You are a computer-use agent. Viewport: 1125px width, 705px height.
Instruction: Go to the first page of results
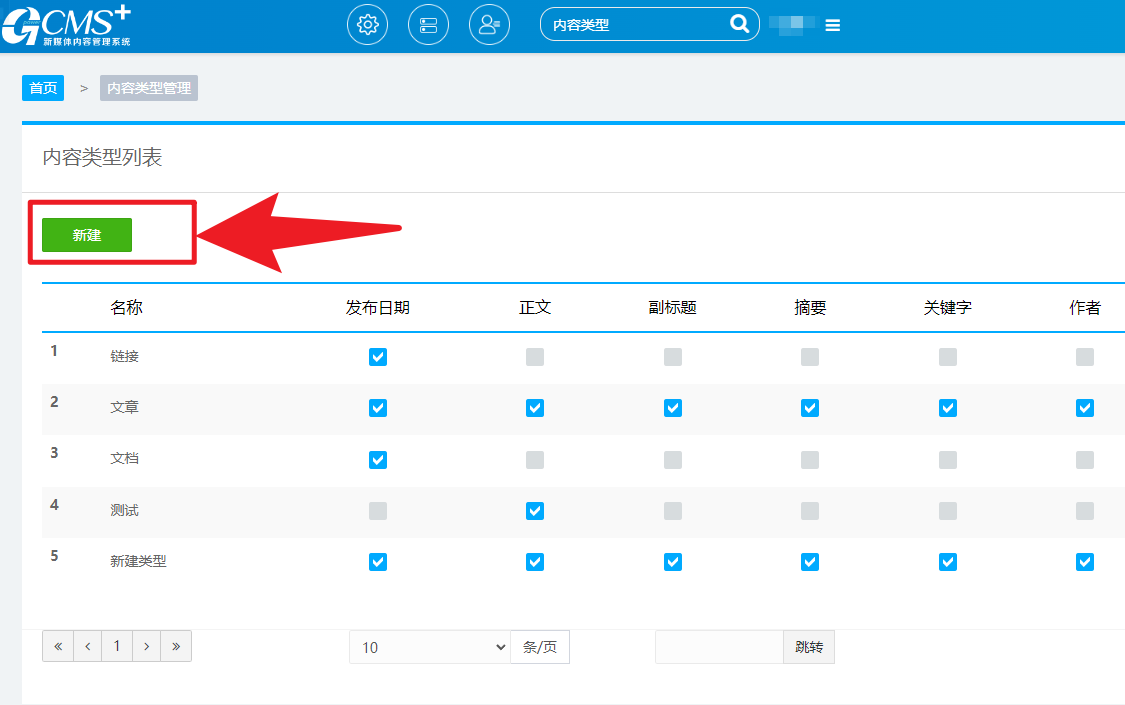point(57,647)
